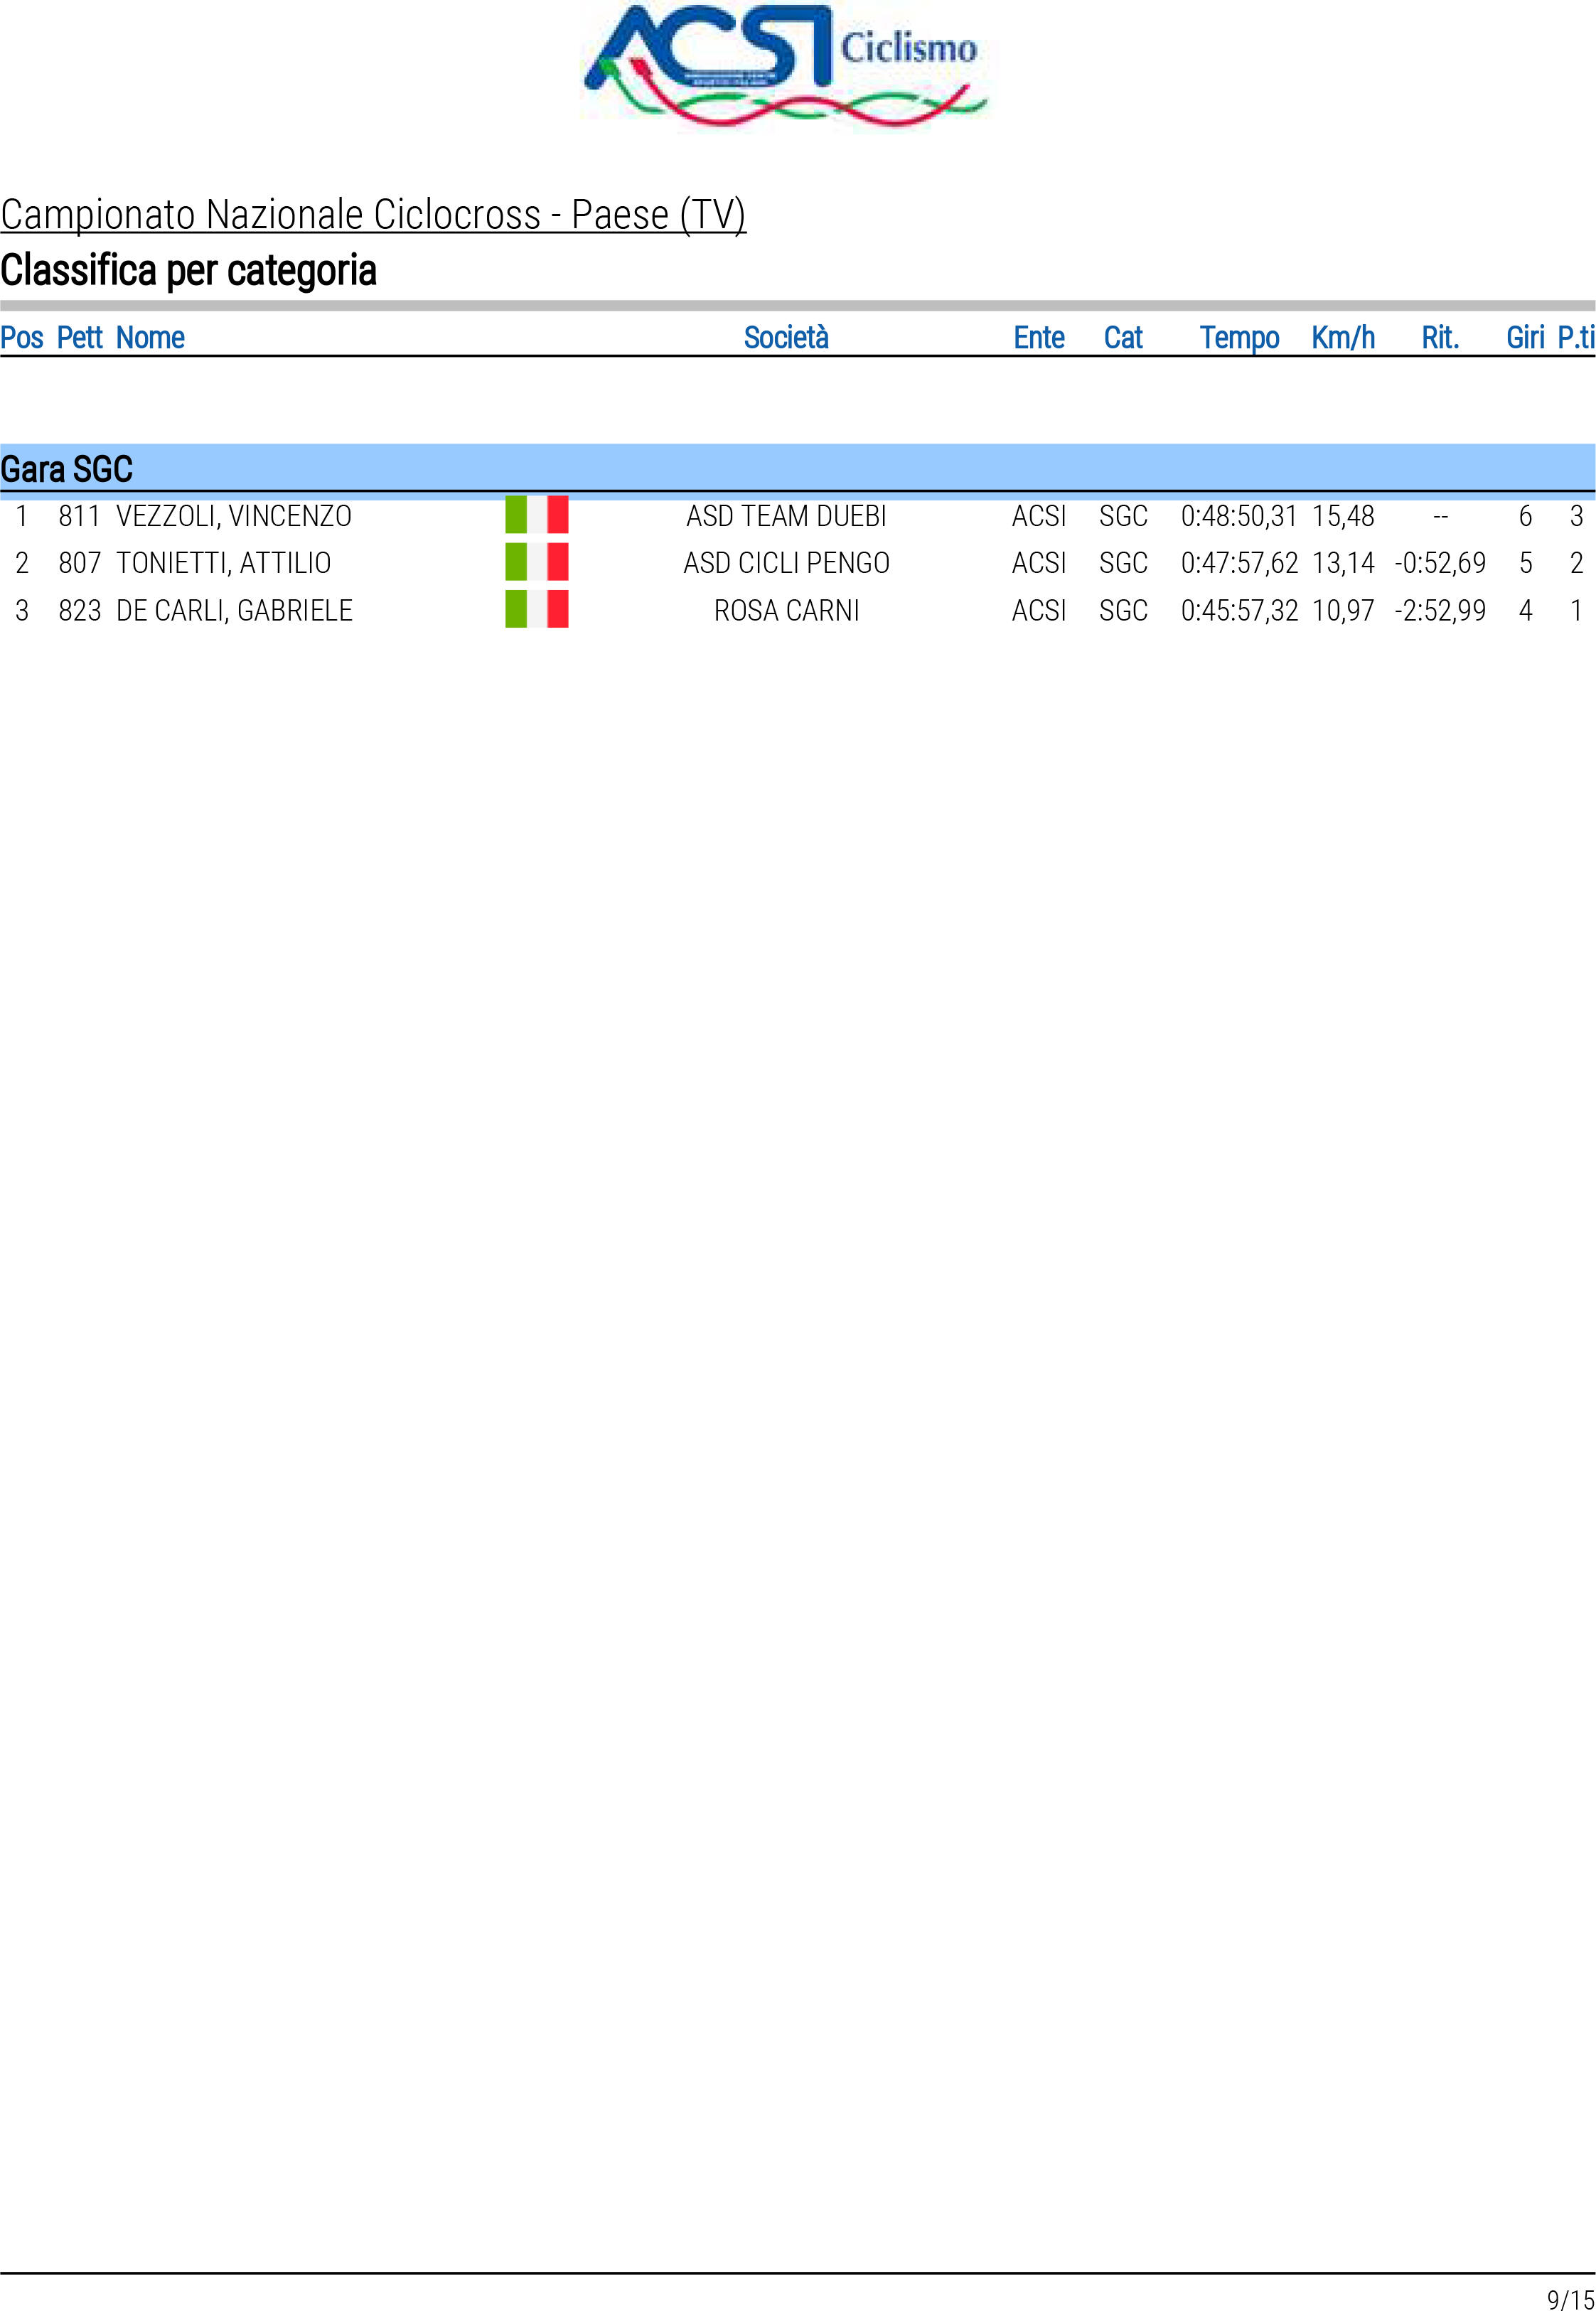Click time 0:45:57,32

(x=1240, y=611)
